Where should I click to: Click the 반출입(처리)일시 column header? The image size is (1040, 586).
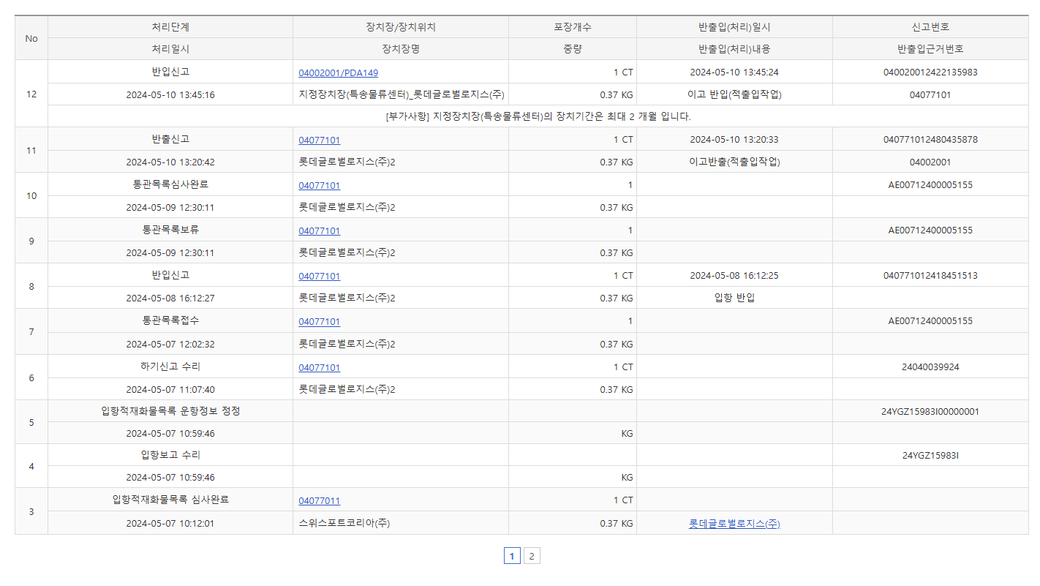[734, 27]
